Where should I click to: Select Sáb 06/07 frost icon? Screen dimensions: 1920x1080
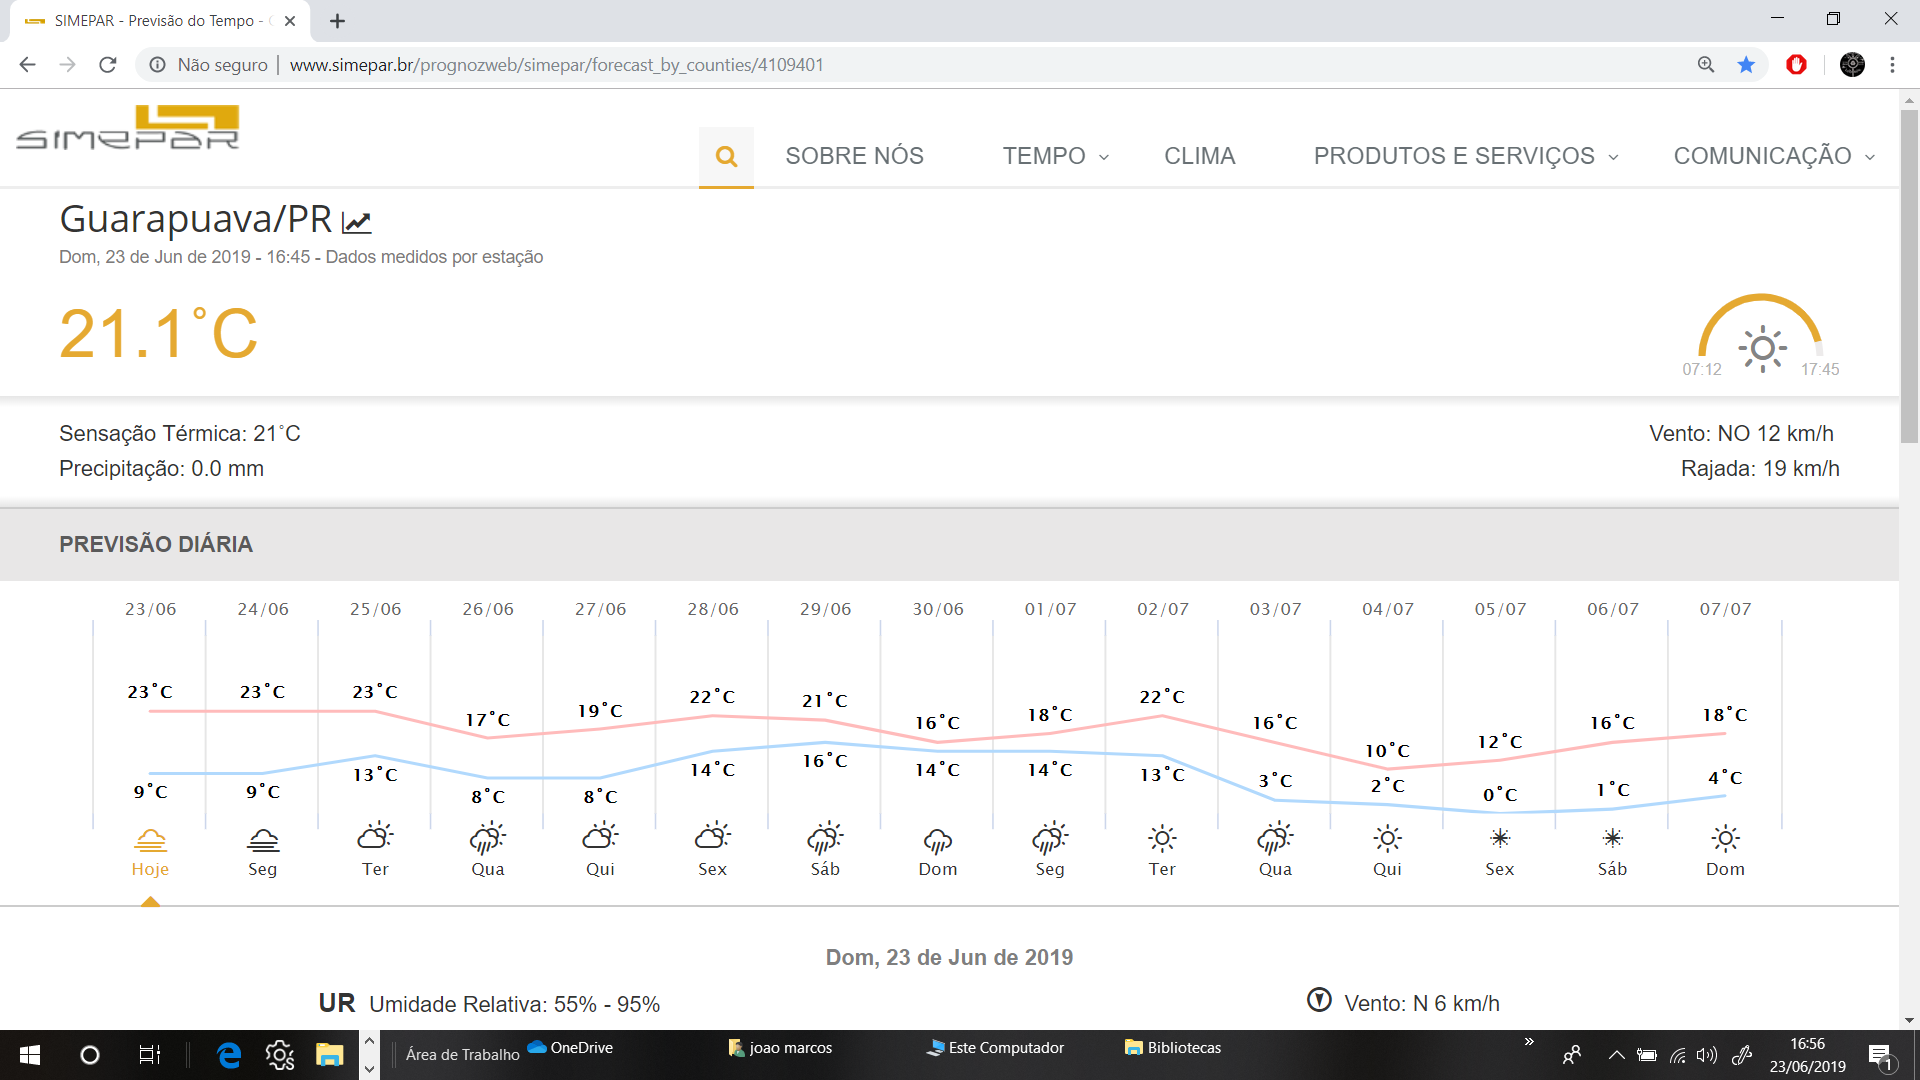point(1612,838)
